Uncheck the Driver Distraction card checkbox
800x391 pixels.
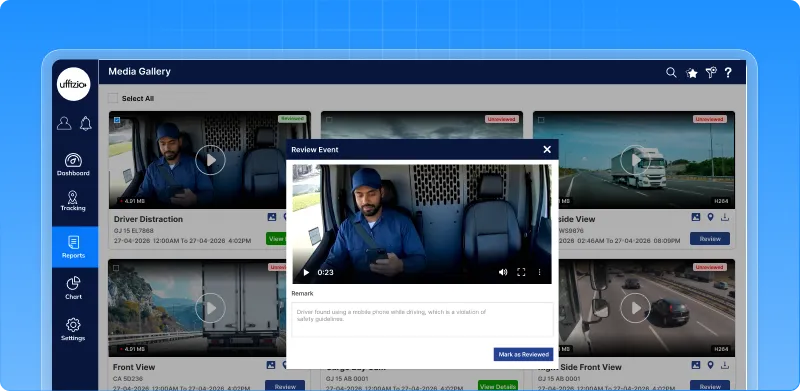[x=117, y=120]
